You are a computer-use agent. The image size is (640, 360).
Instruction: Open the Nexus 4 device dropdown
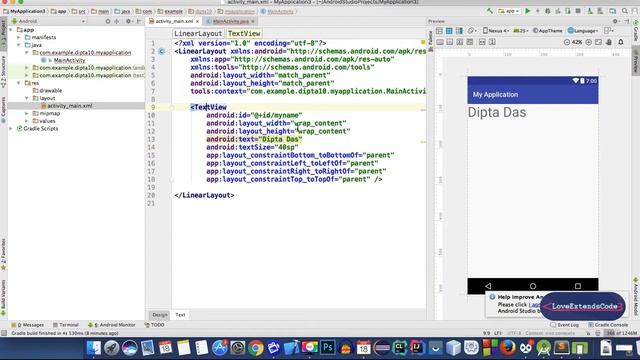[496, 31]
